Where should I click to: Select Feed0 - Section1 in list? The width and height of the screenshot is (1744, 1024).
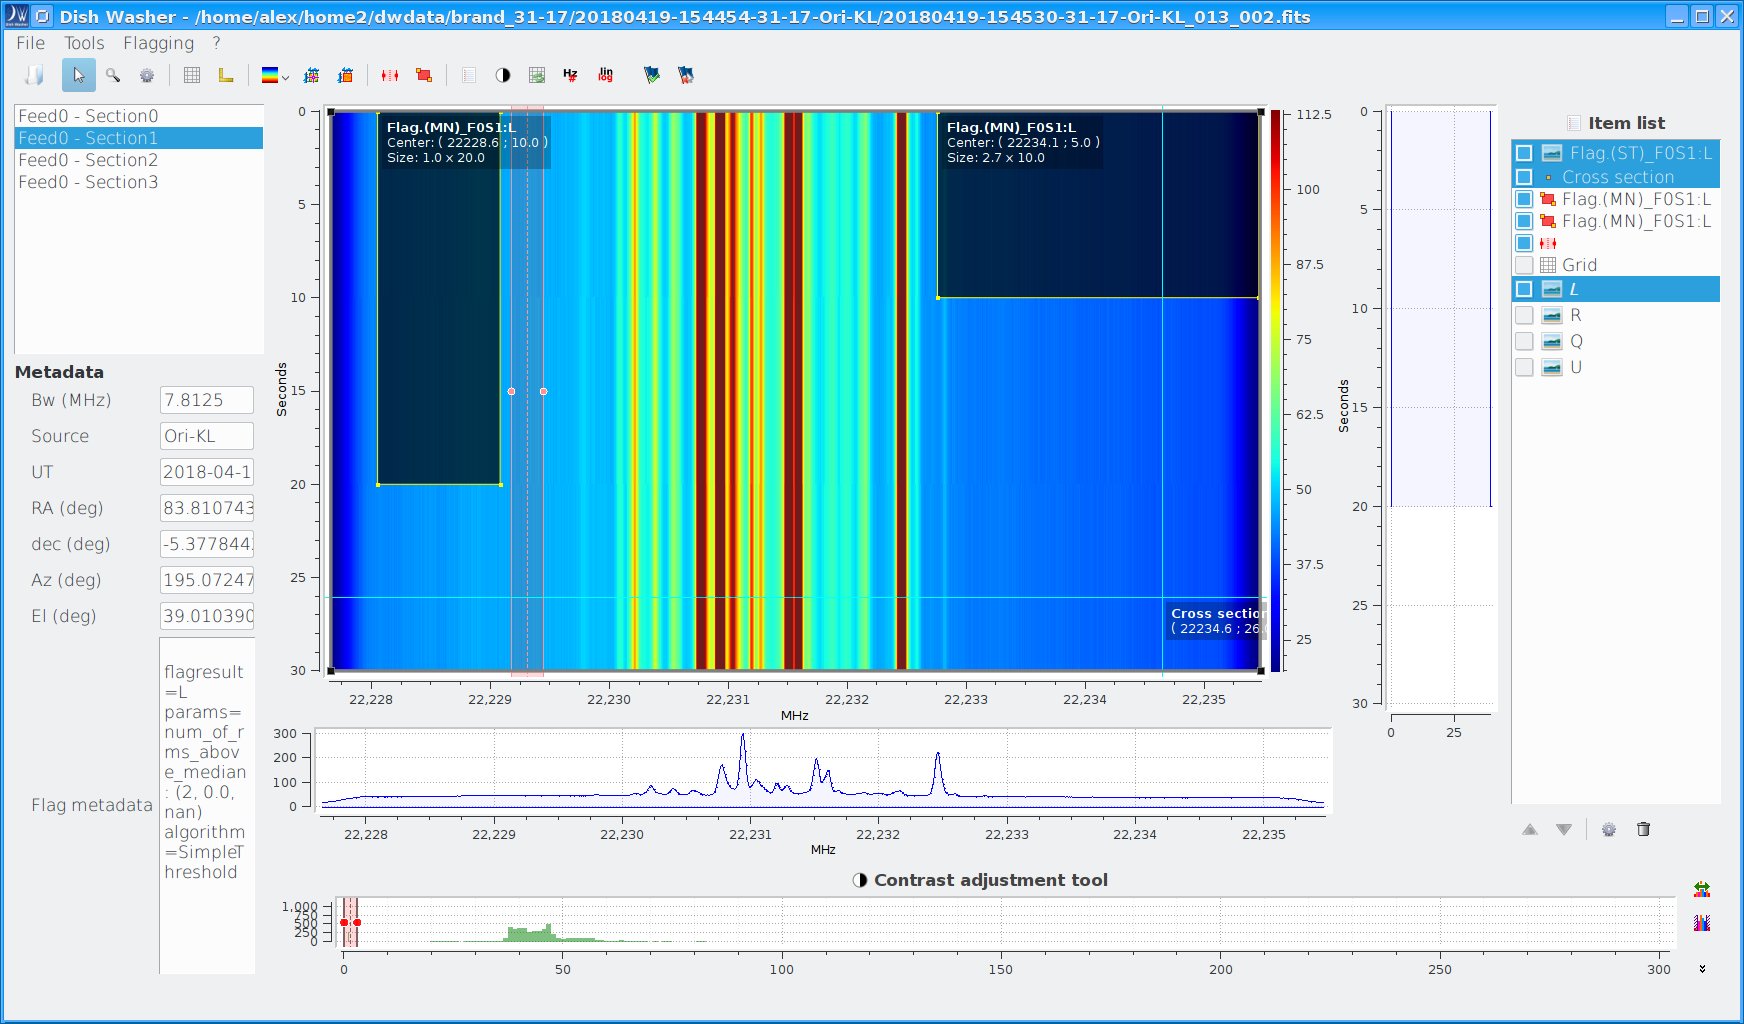point(138,138)
